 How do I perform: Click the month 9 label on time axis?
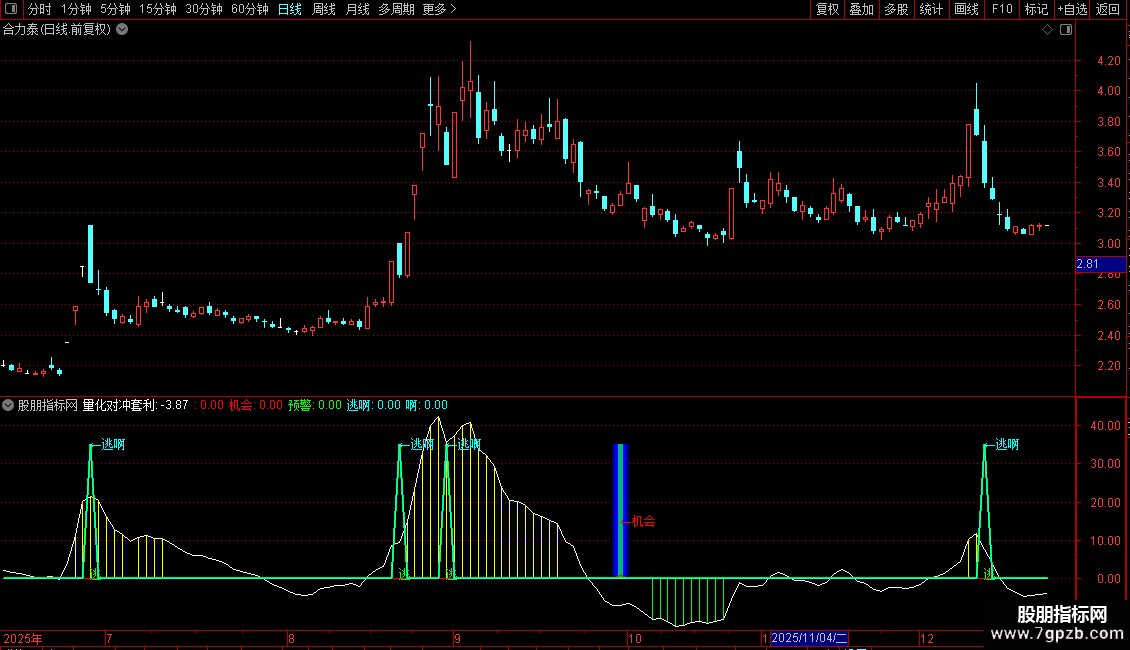click(457, 638)
